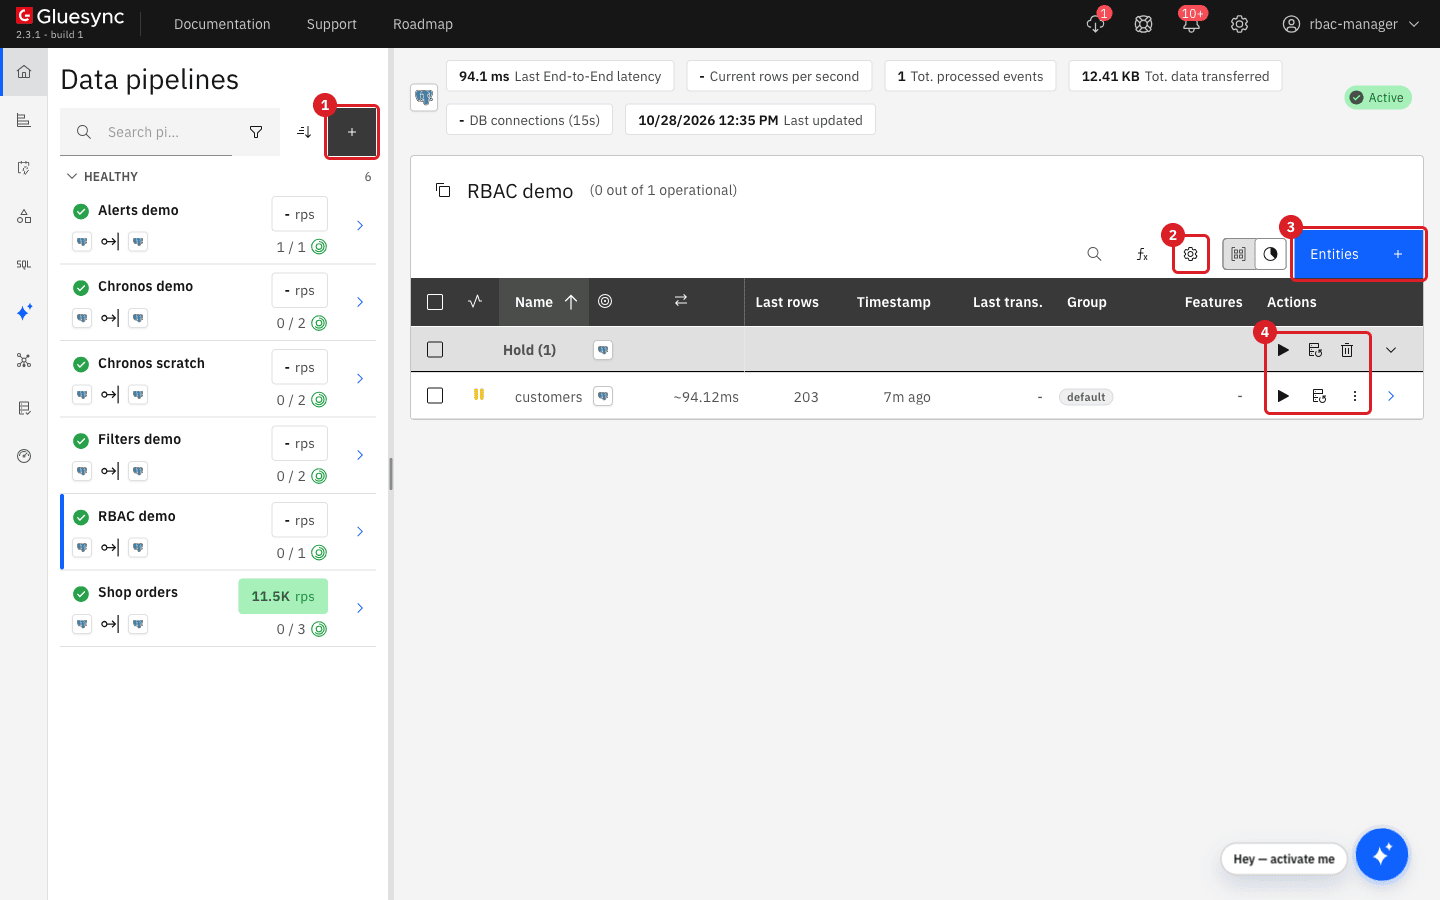1440x900 pixels.
Task: Start the customers entity with play icon
Action: tap(1283, 396)
